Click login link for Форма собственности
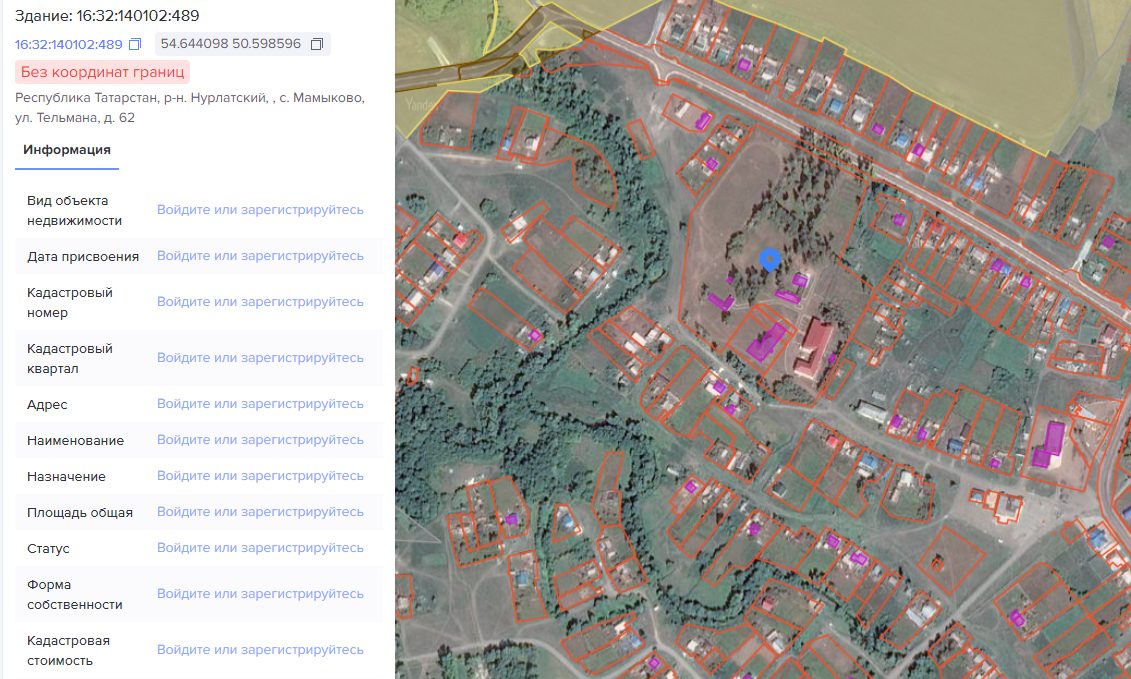 [260, 594]
